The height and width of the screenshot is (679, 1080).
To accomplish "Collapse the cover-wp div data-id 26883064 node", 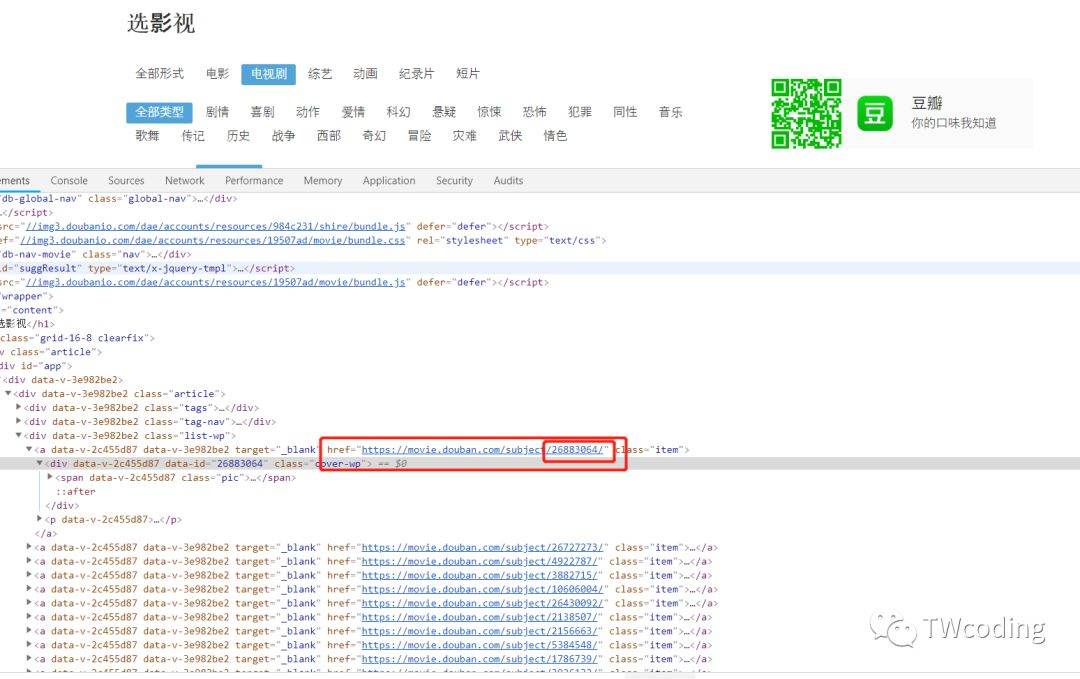I will click(40, 463).
